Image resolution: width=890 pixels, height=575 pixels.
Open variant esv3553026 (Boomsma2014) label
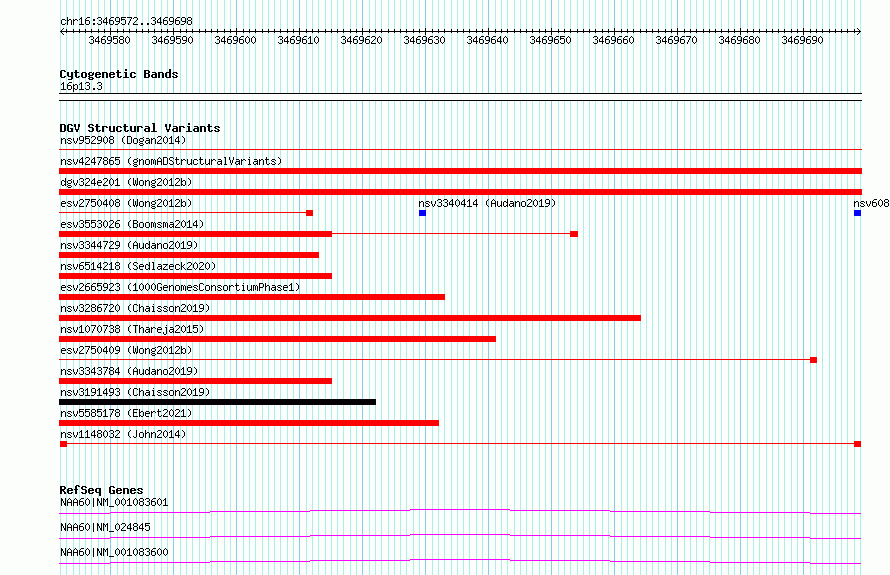132,224
